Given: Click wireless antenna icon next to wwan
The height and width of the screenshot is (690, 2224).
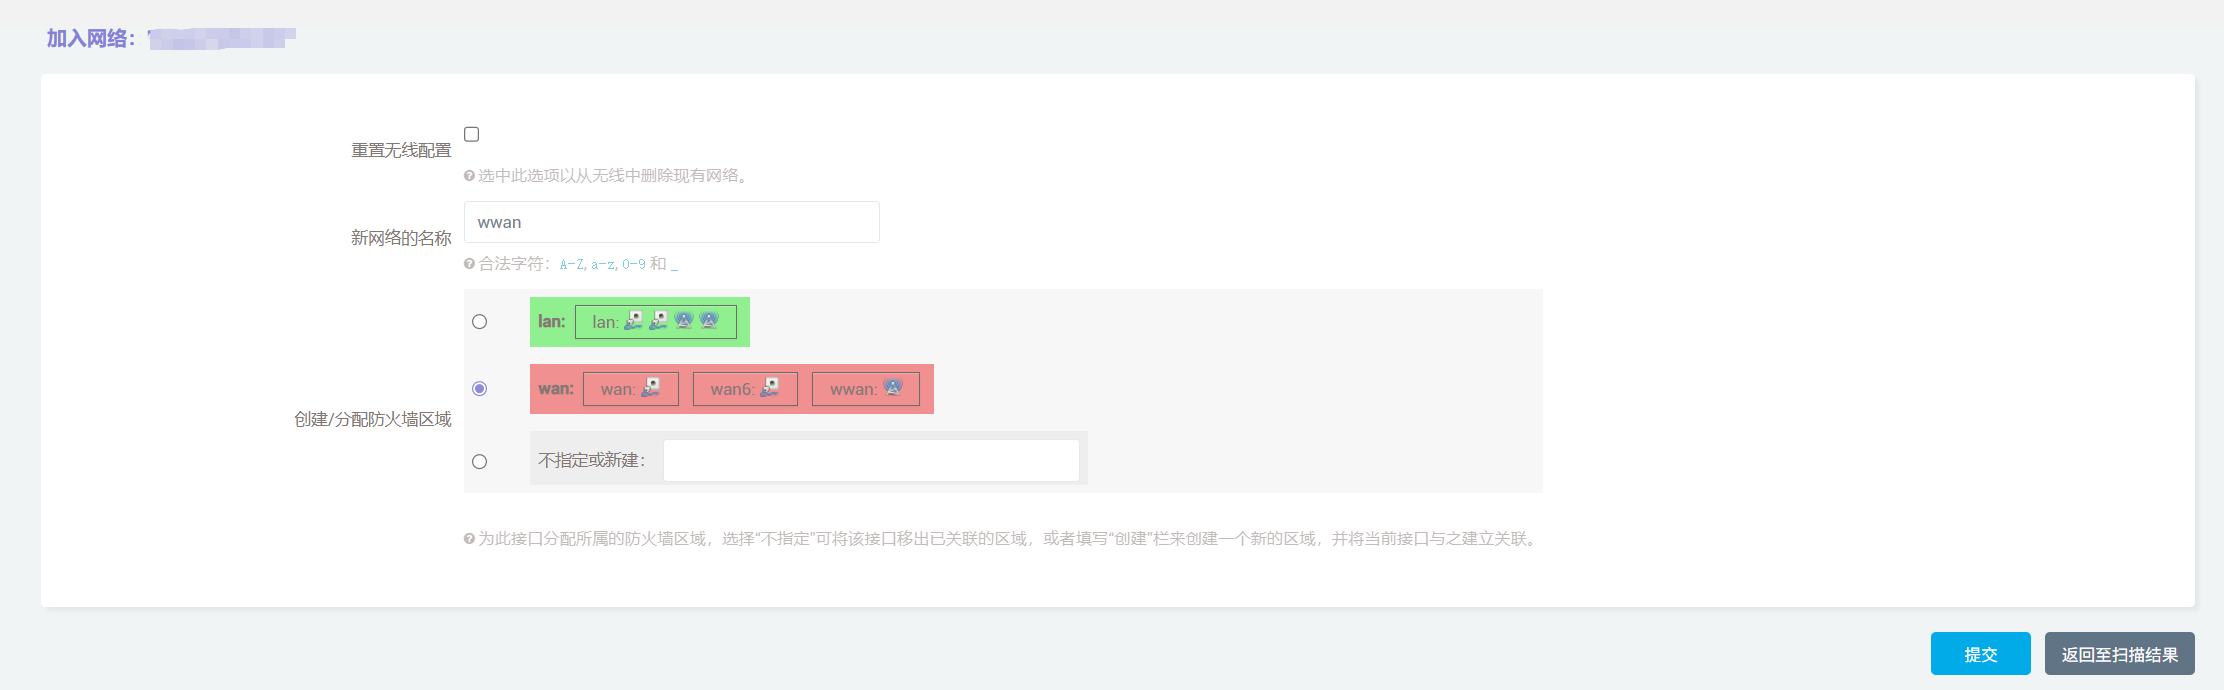Looking at the screenshot, I should coord(893,388).
